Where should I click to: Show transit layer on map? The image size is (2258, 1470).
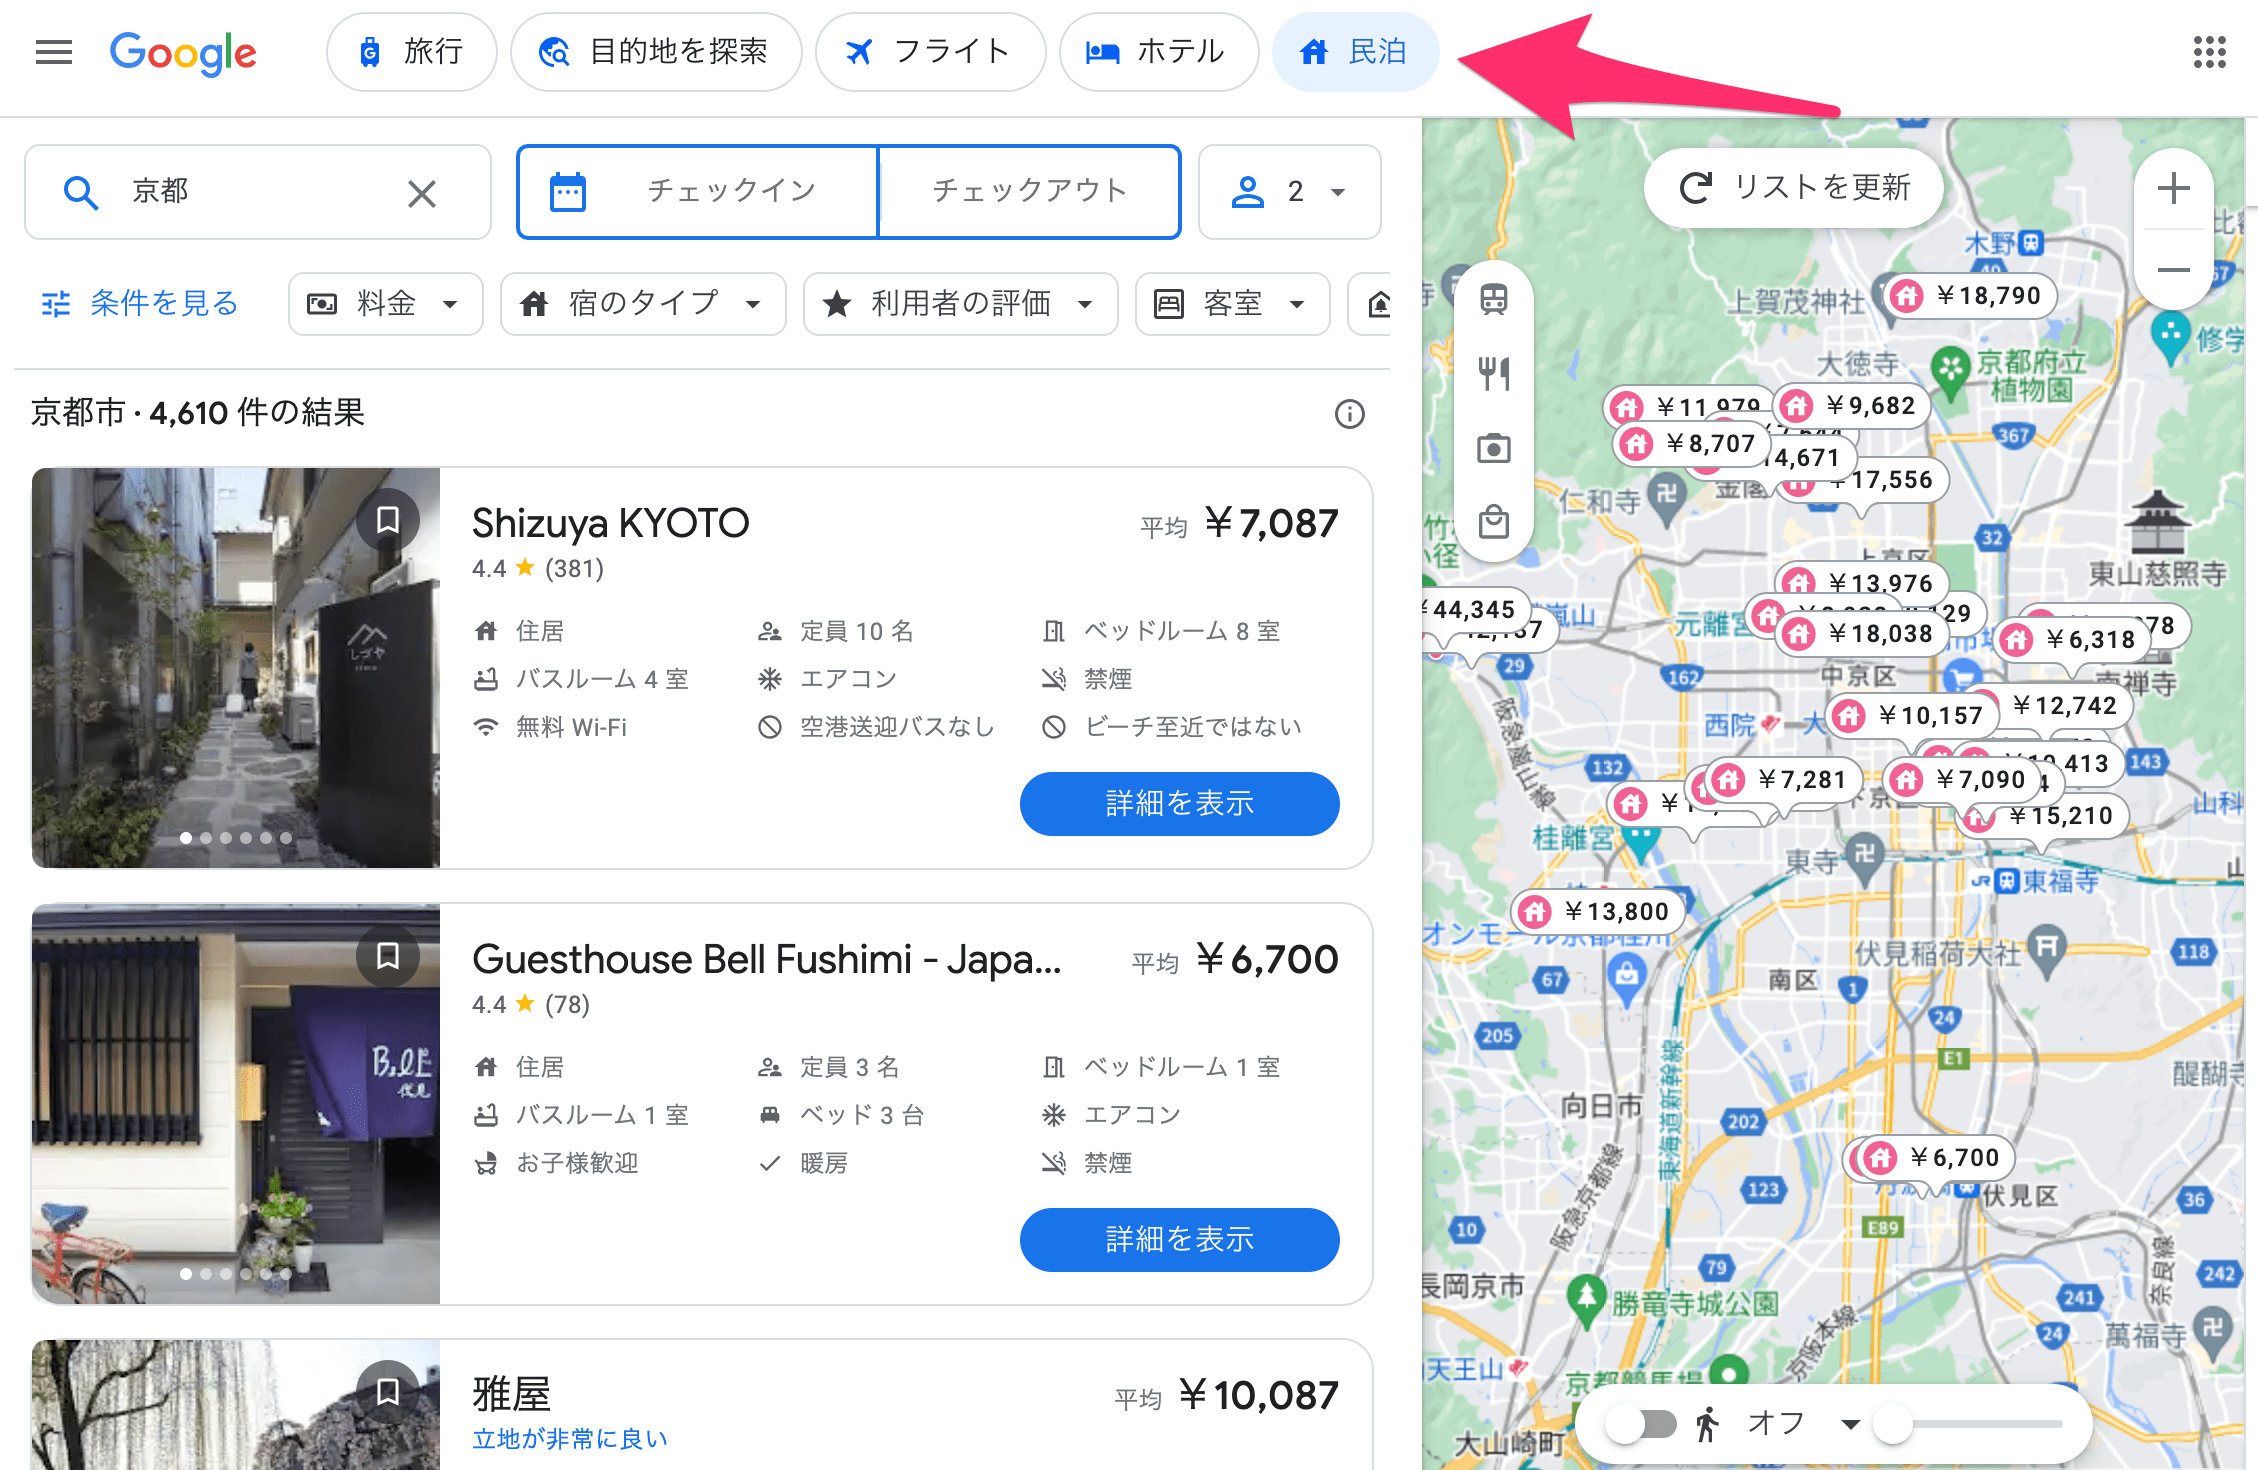[1494, 299]
